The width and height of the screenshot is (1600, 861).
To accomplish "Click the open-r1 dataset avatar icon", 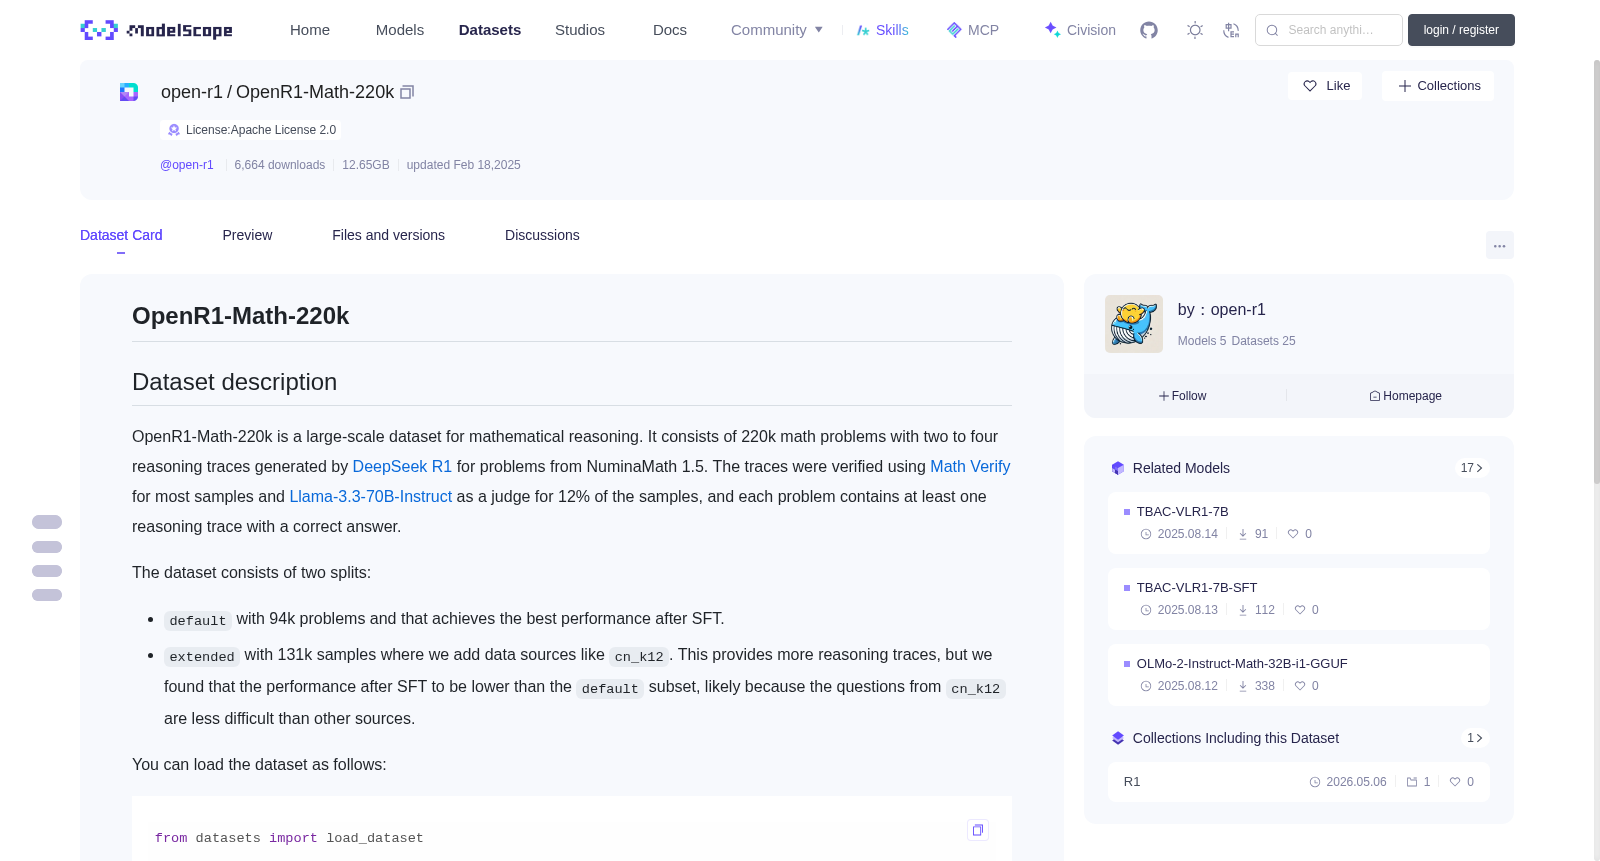I will pyautogui.click(x=129, y=92).
